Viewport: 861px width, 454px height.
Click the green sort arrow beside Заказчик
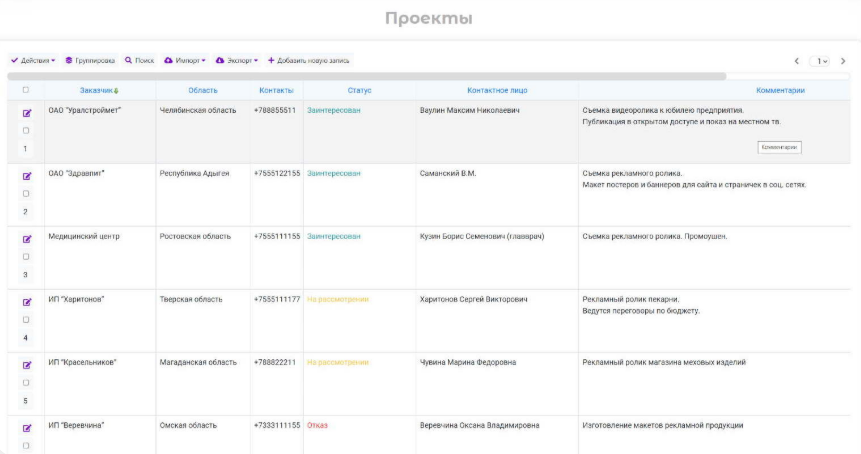pyautogui.click(x=116, y=91)
